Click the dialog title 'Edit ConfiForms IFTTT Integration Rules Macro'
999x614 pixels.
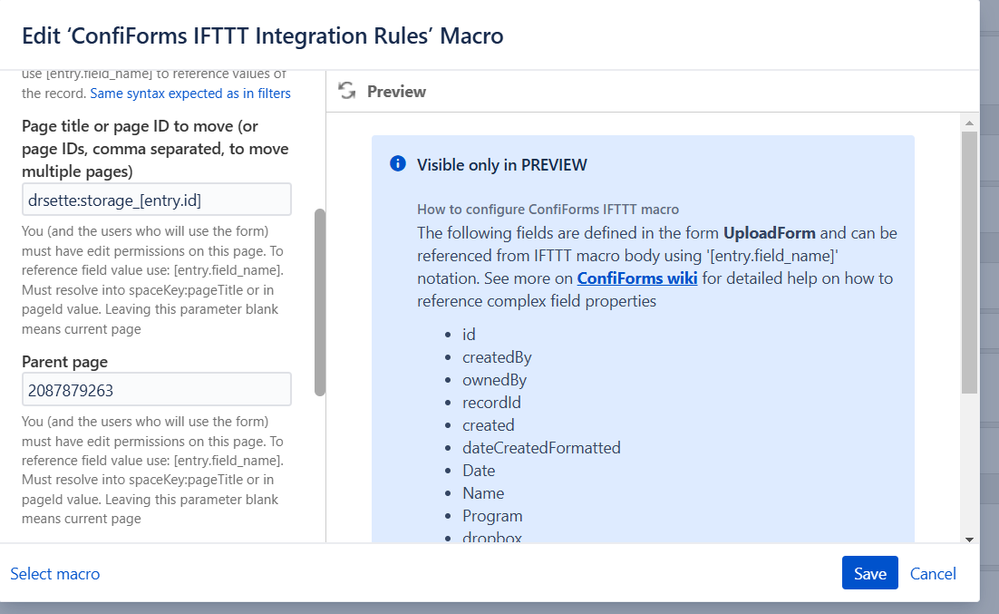tap(262, 36)
